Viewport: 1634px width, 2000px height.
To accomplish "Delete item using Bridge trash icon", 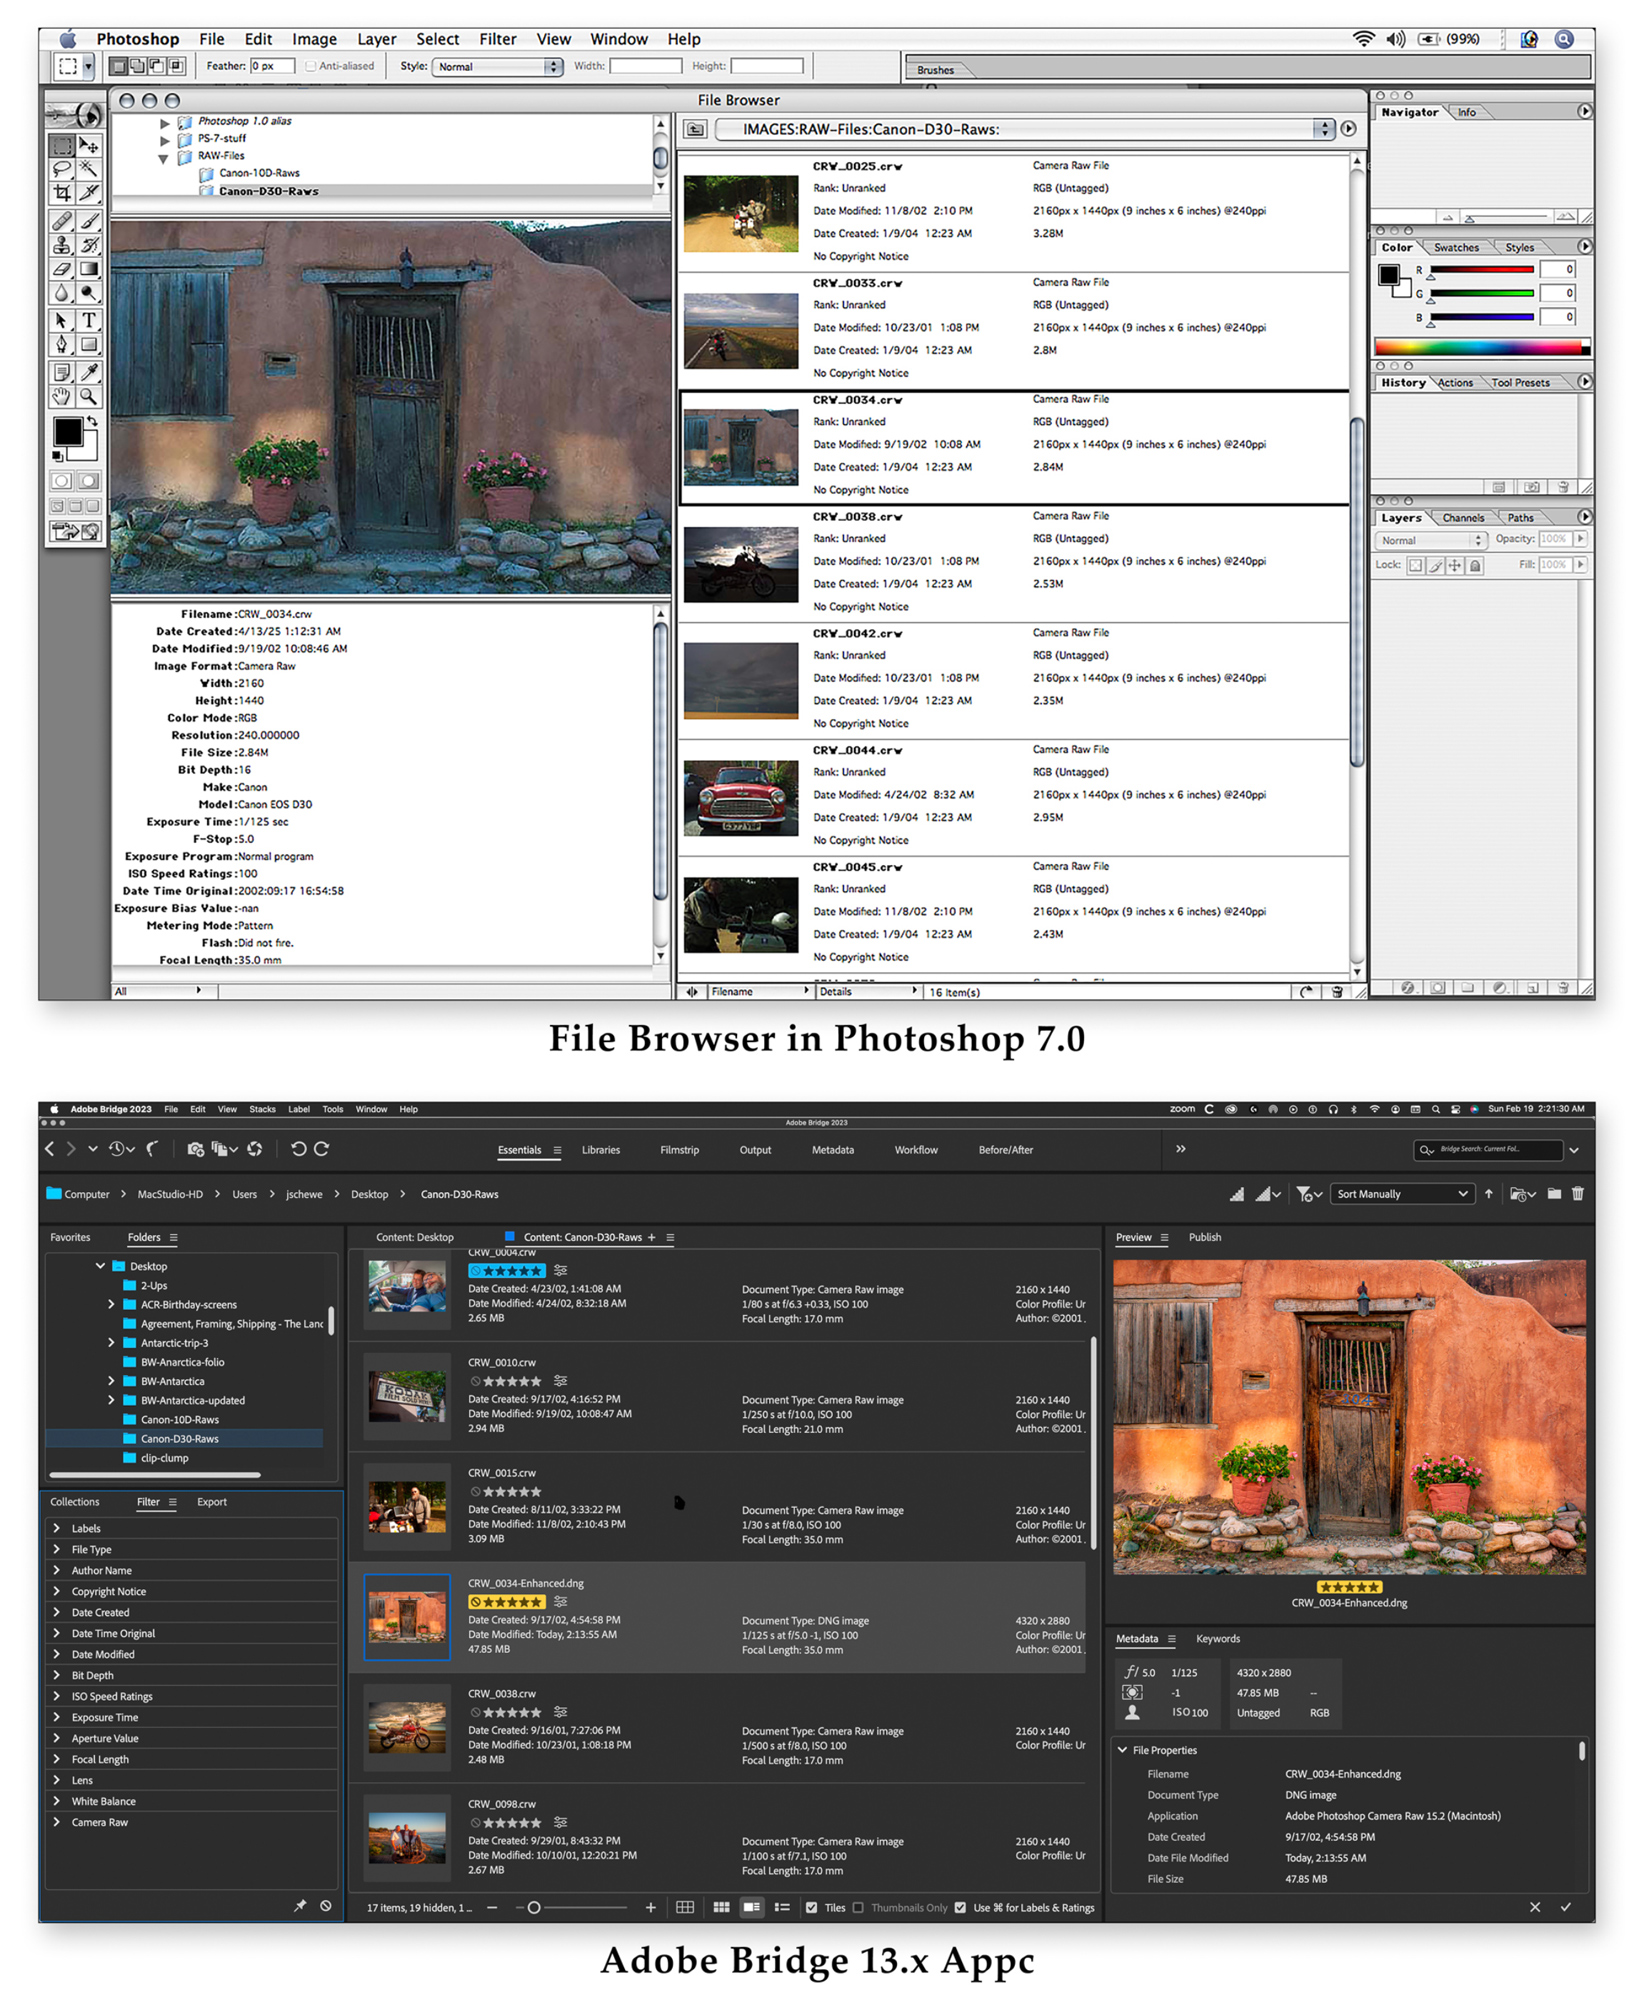I will click(1578, 1193).
